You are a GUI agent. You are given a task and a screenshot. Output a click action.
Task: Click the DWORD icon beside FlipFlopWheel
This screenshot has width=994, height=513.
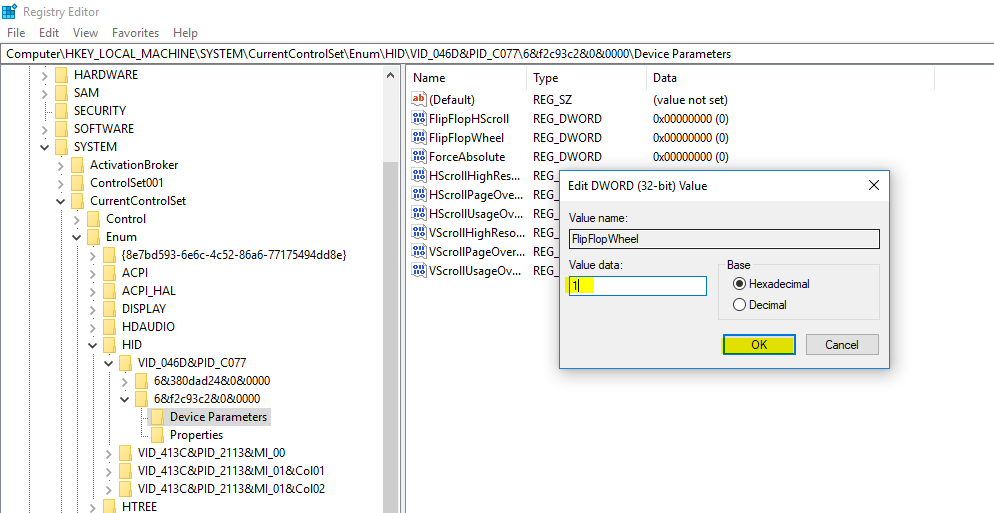pos(419,138)
